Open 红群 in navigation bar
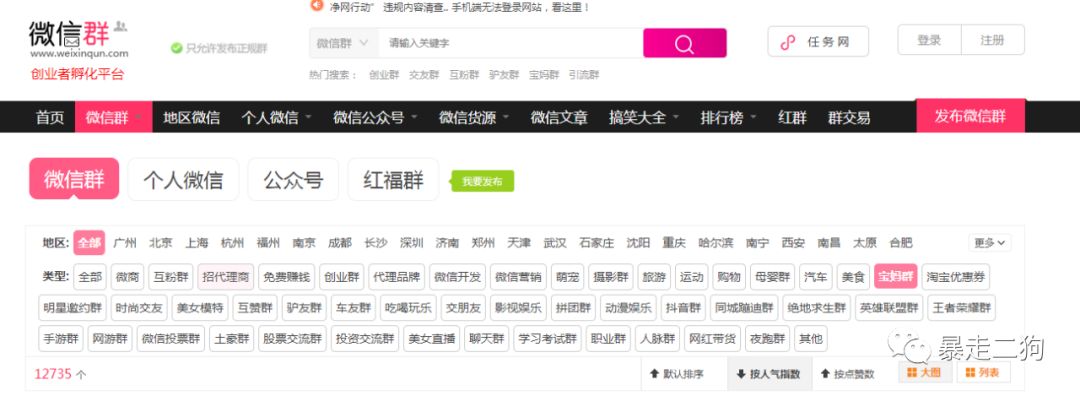 click(x=792, y=118)
